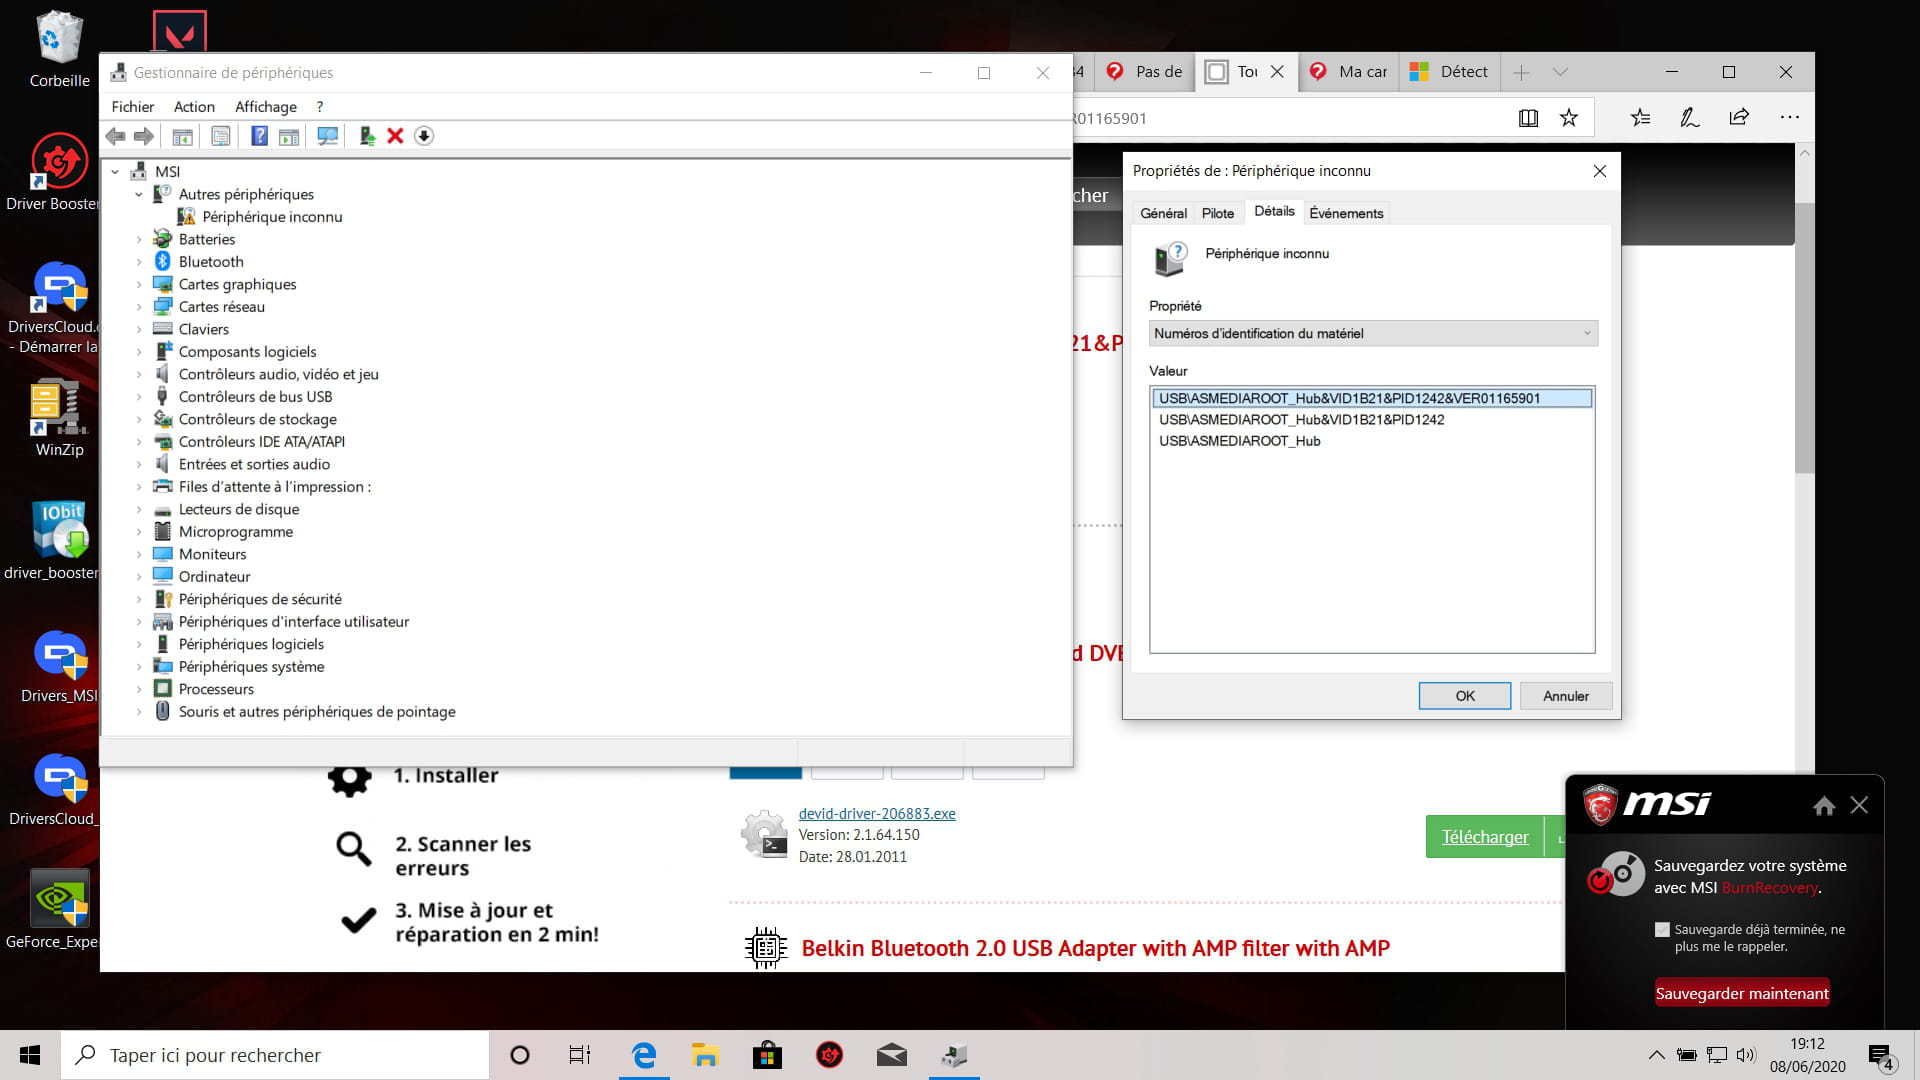The height and width of the screenshot is (1080, 1920).
Task: Select value 'USB\ASMEDIAROOT_Hub' in the list
Action: pyautogui.click(x=1239, y=441)
